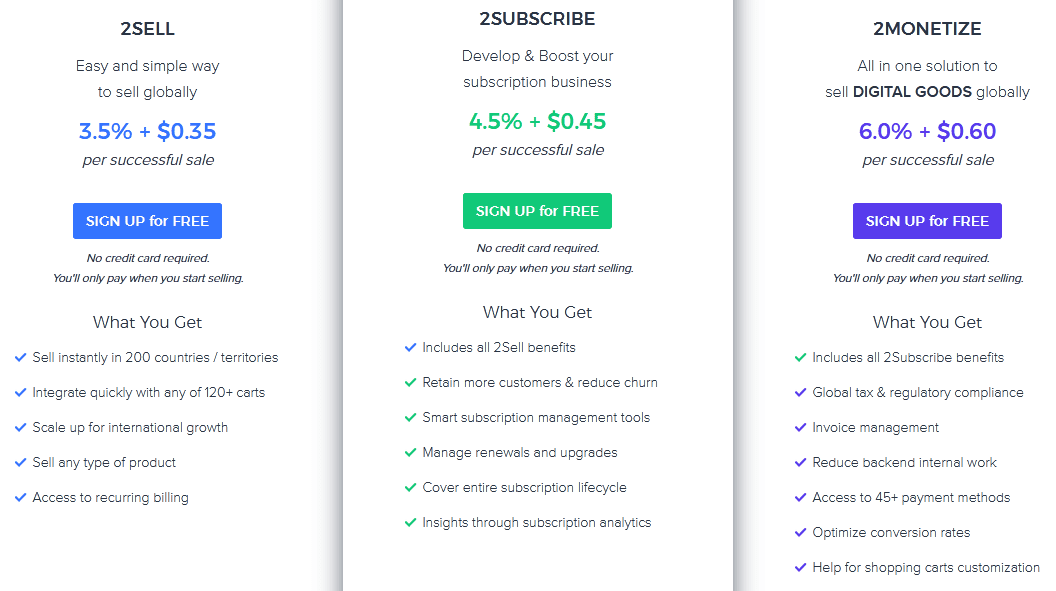Select the 'Optimize conversion rates' feature row
The height and width of the screenshot is (591, 1056).
pyautogui.click(x=889, y=532)
